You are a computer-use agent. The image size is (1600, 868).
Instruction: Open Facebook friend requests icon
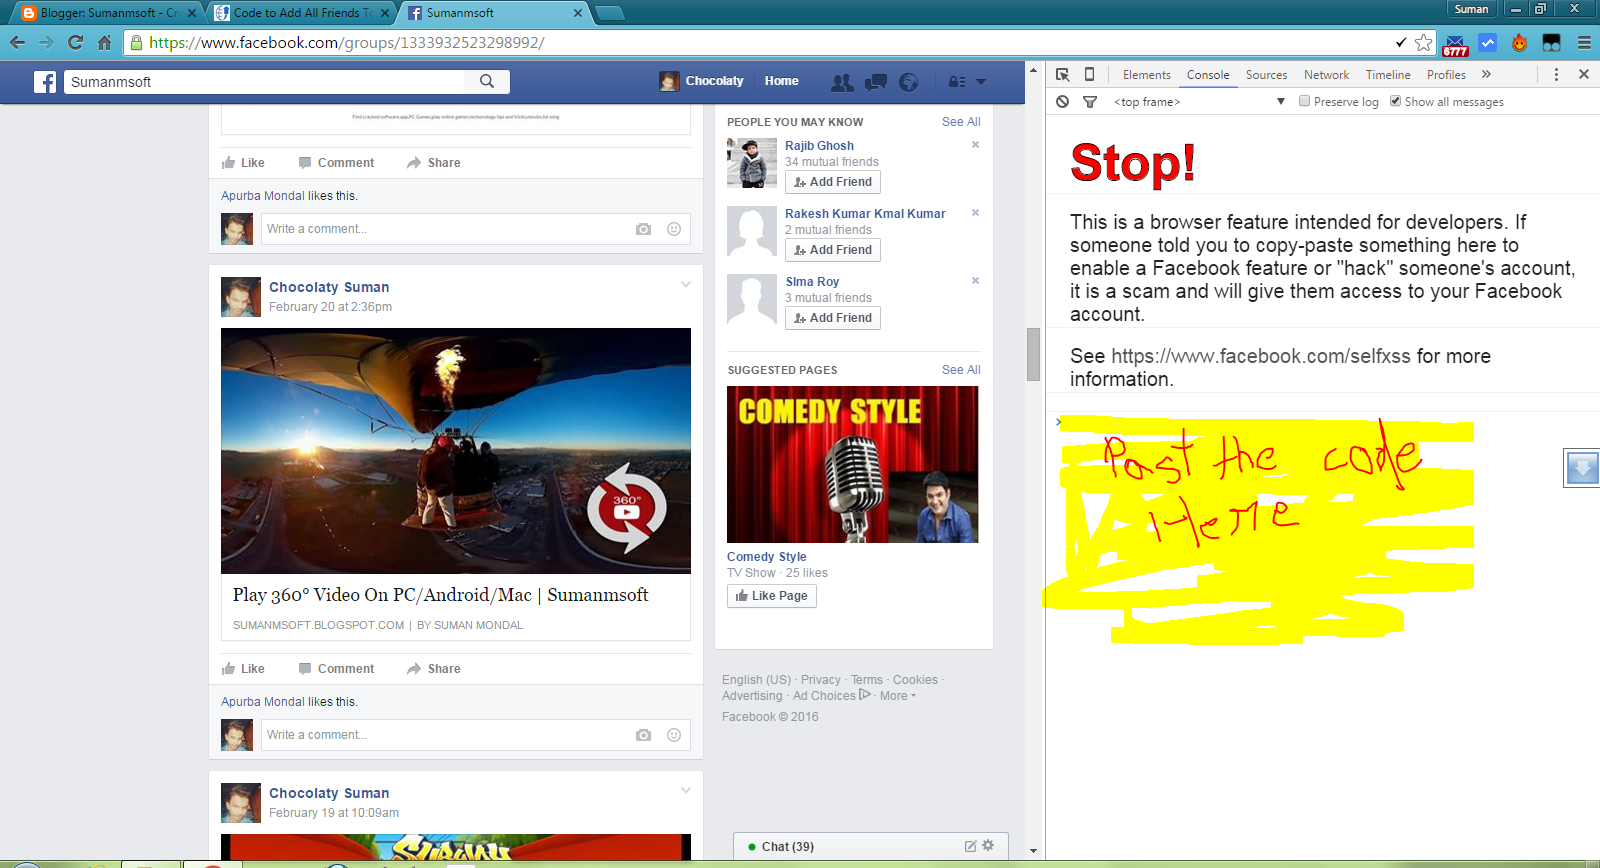click(x=843, y=82)
